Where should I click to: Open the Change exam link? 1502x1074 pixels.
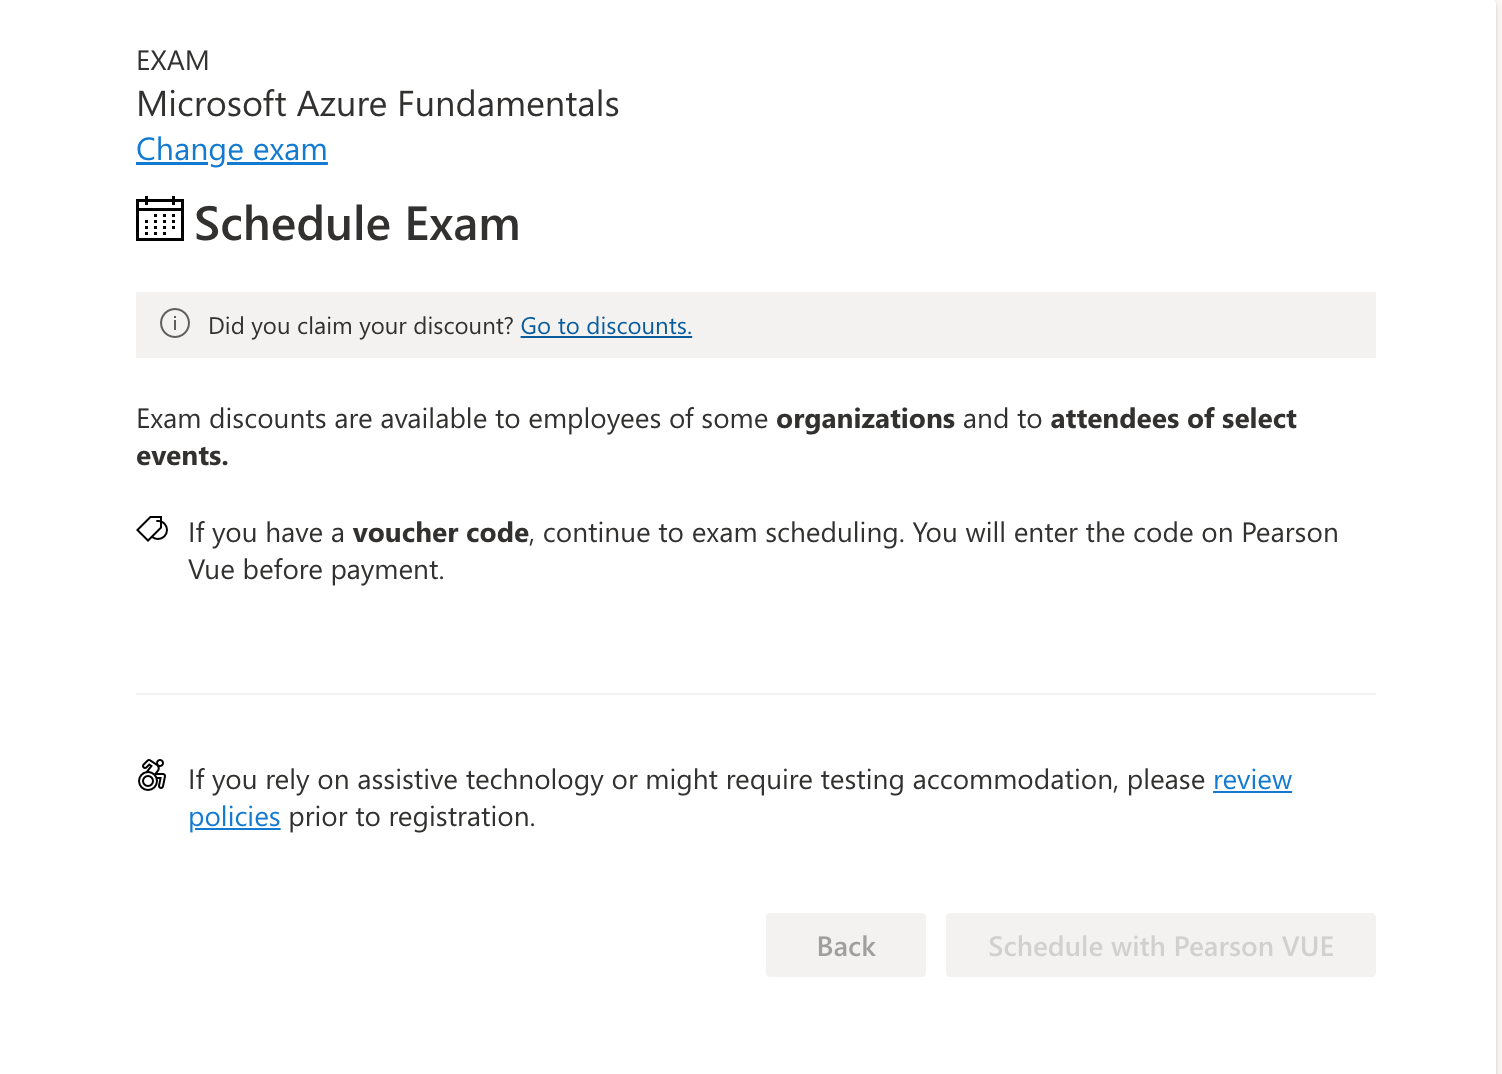pyautogui.click(x=232, y=149)
